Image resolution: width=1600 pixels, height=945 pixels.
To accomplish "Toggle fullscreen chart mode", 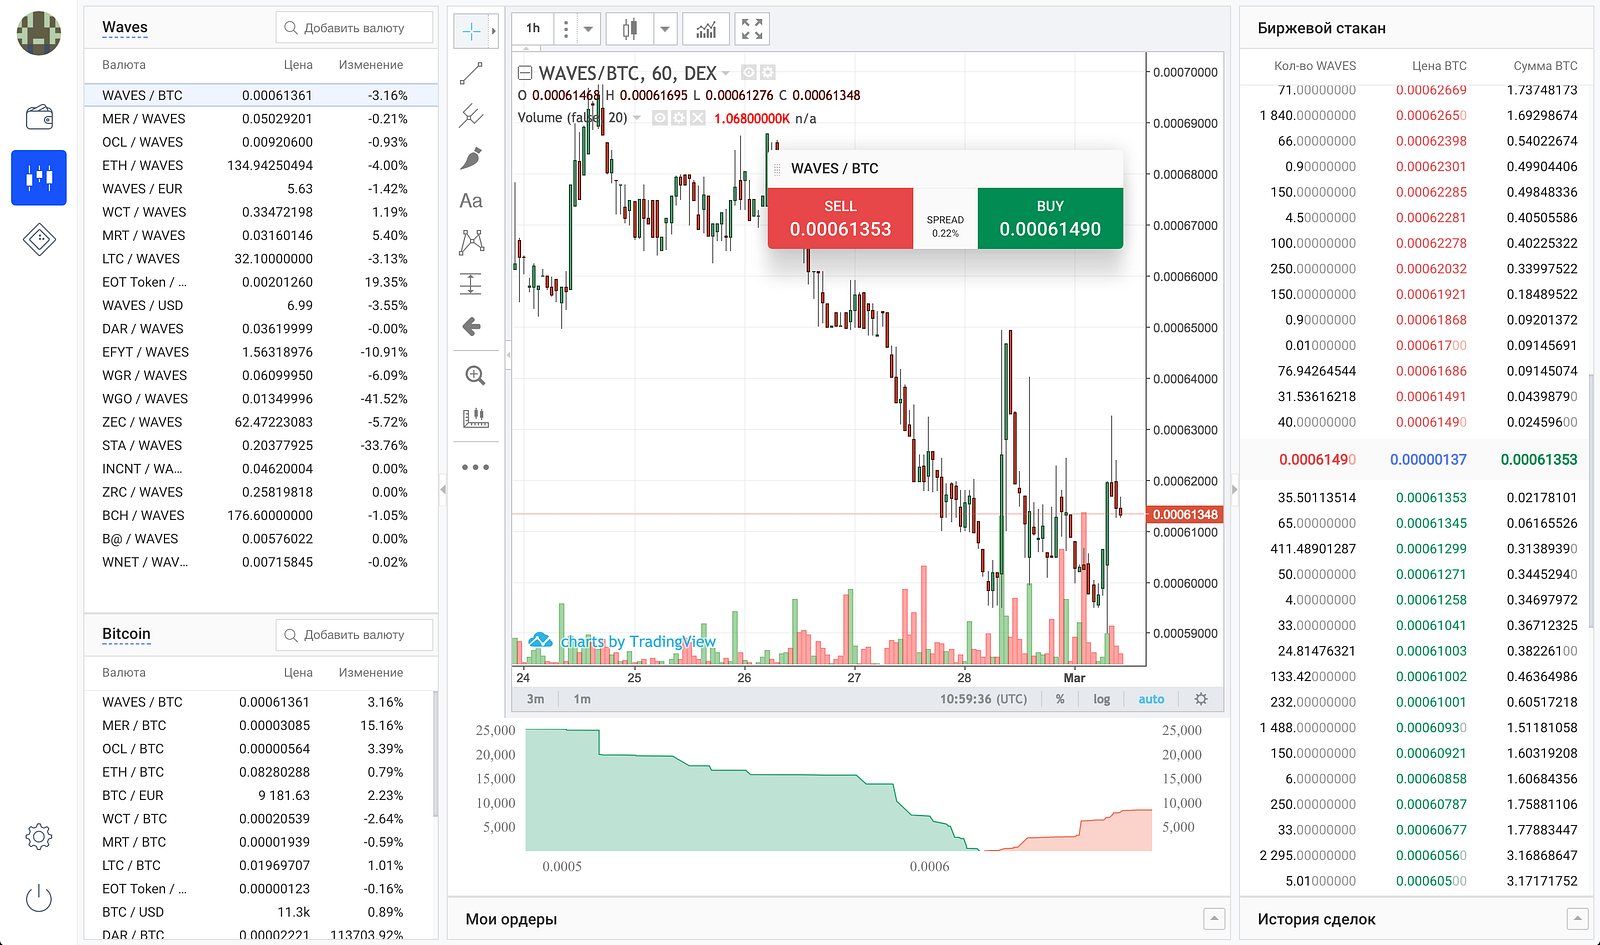I will pos(752,29).
